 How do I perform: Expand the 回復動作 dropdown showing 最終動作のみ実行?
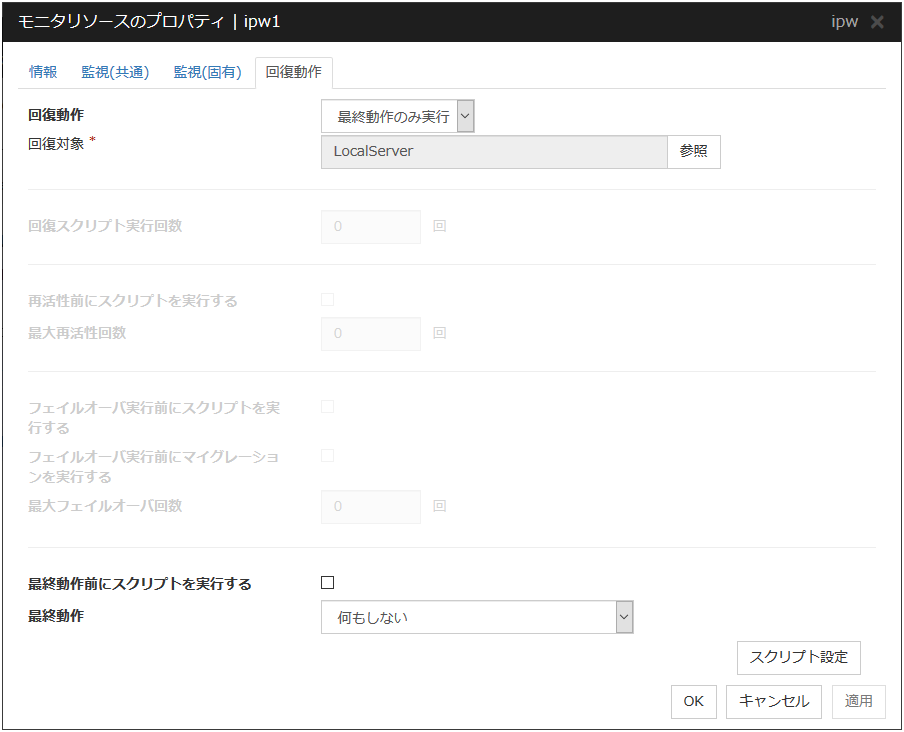[x=398, y=117]
